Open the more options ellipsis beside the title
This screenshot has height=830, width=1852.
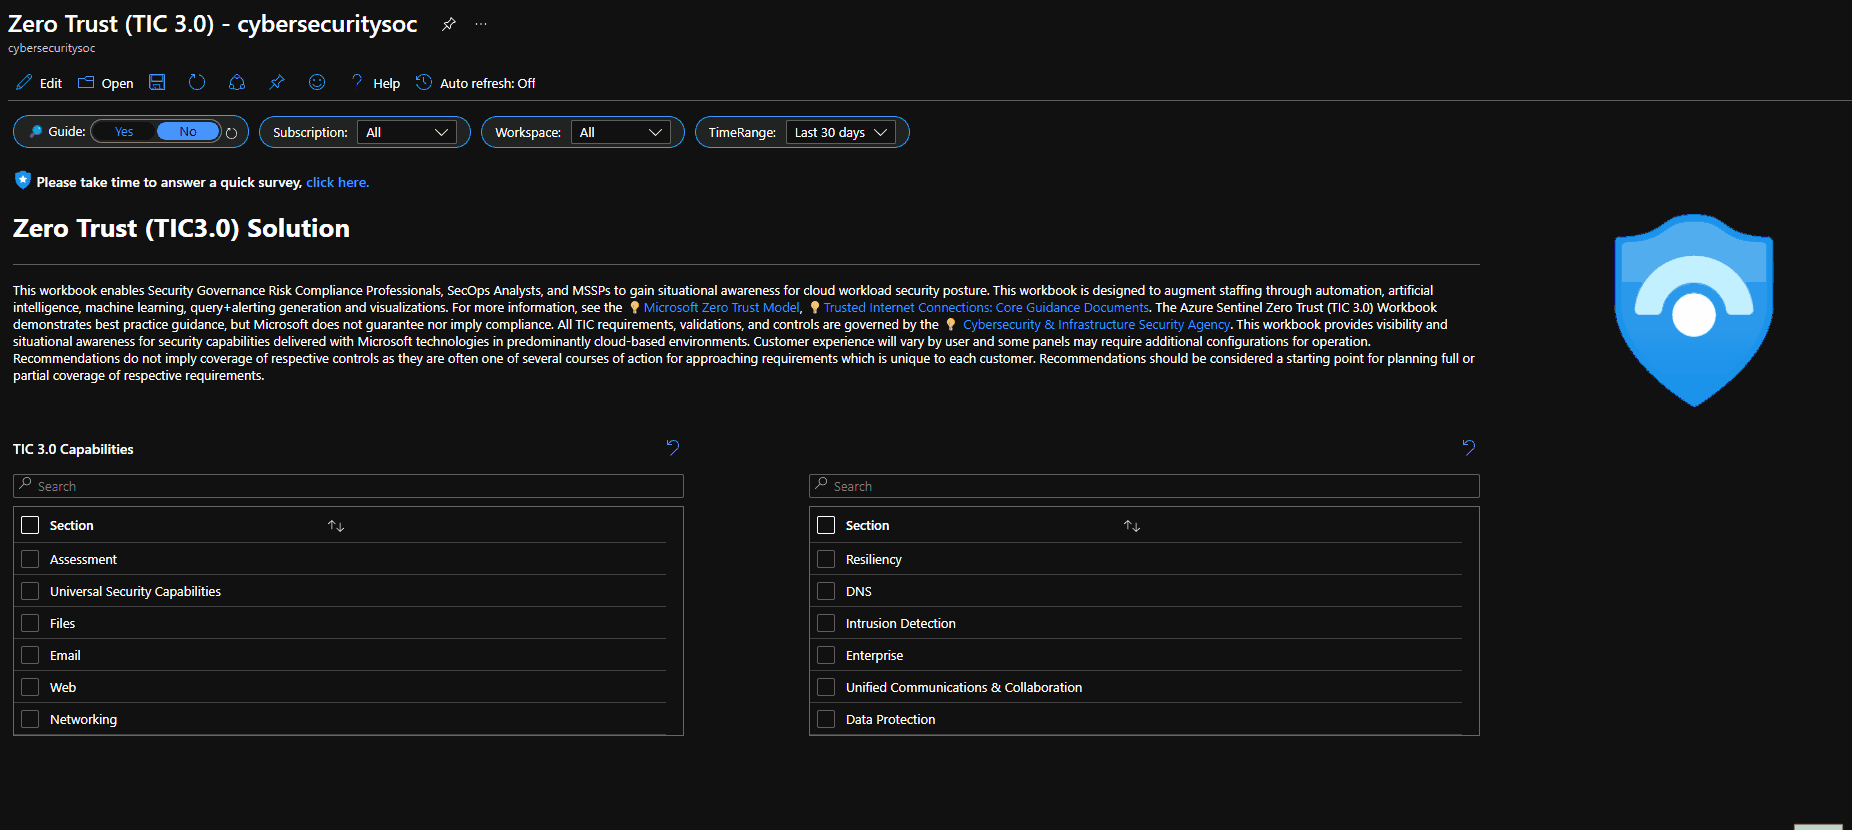pos(481,24)
